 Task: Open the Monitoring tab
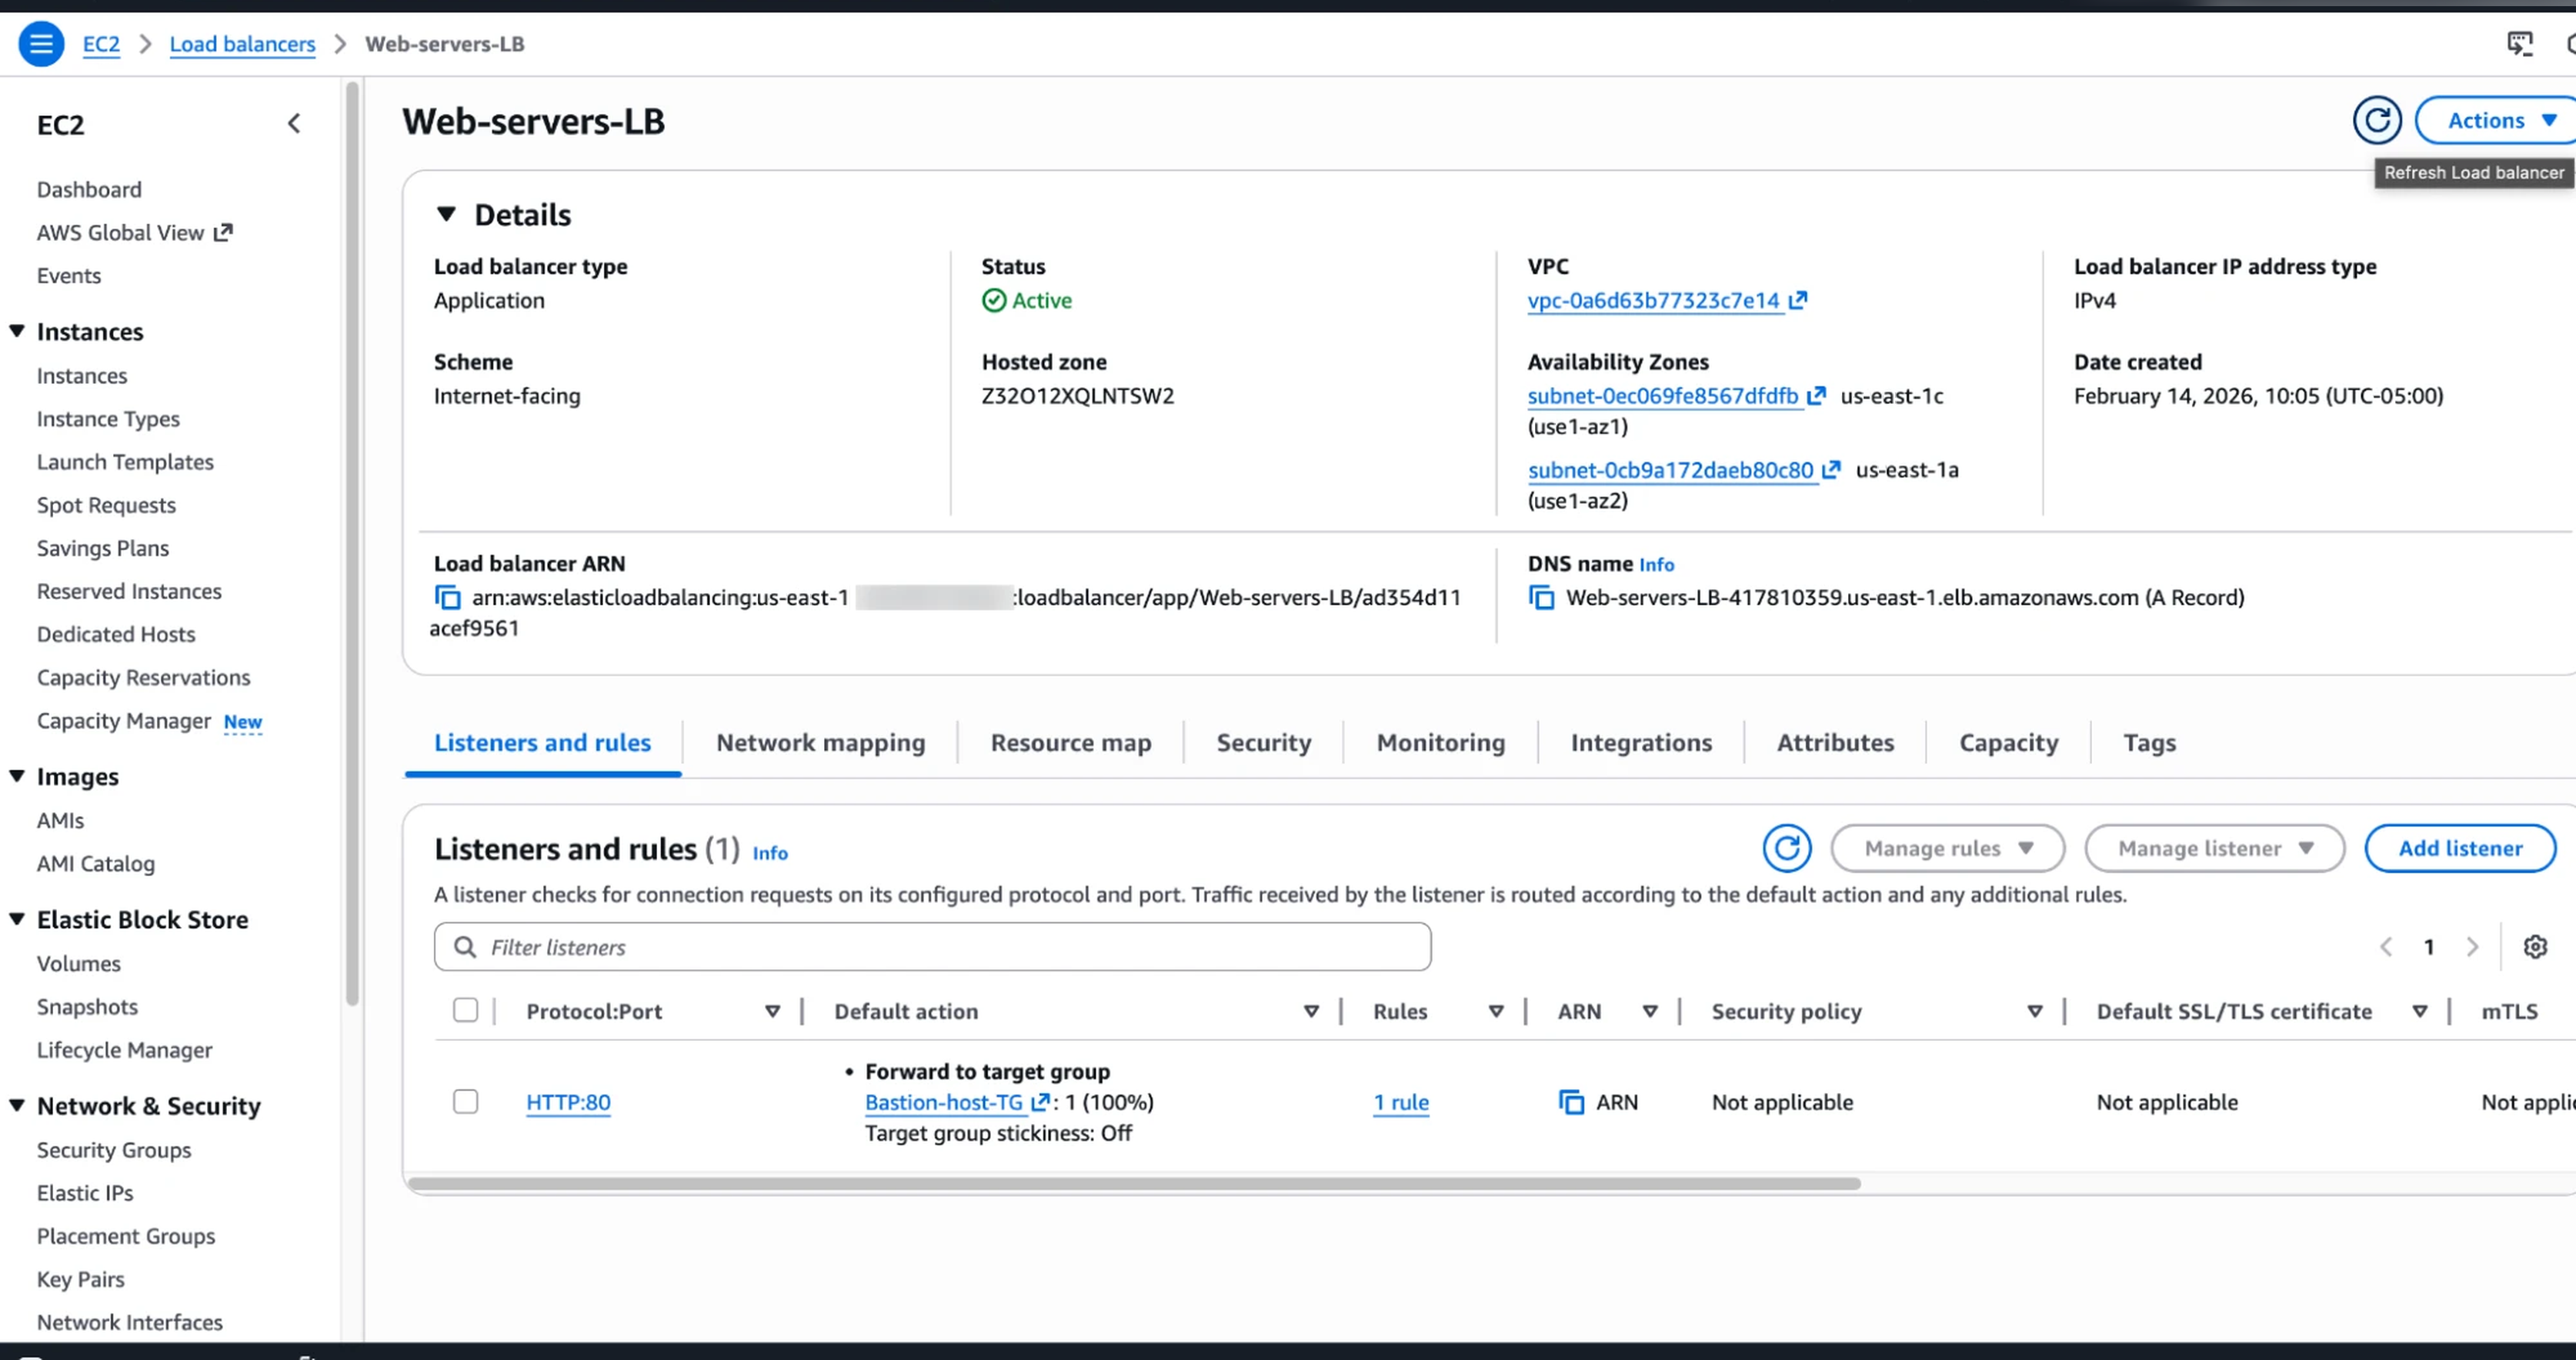tap(1440, 743)
